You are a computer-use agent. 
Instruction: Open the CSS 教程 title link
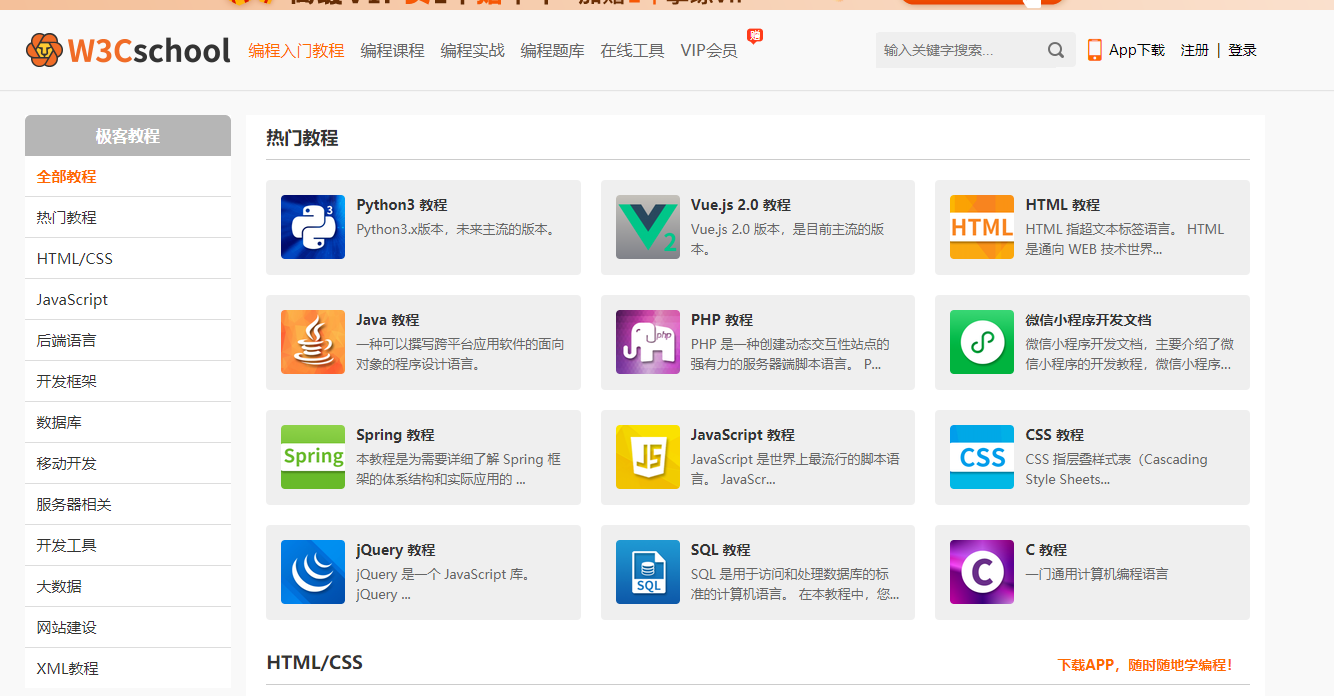pos(1055,435)
